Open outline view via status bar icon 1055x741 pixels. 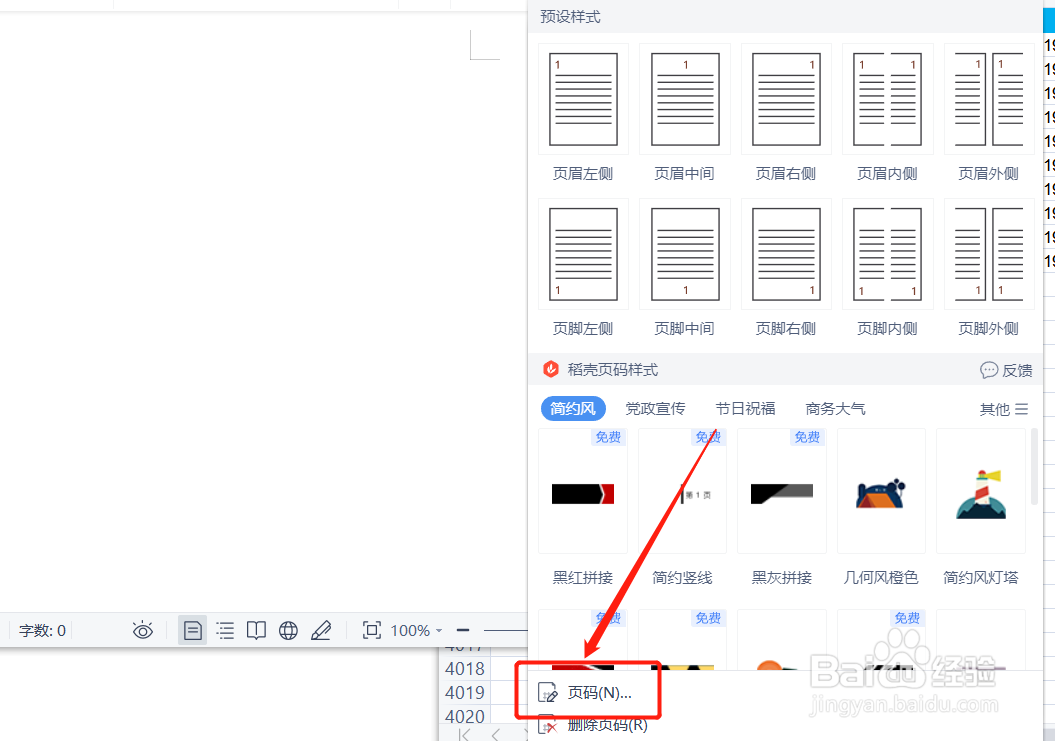tap(224, 630)
